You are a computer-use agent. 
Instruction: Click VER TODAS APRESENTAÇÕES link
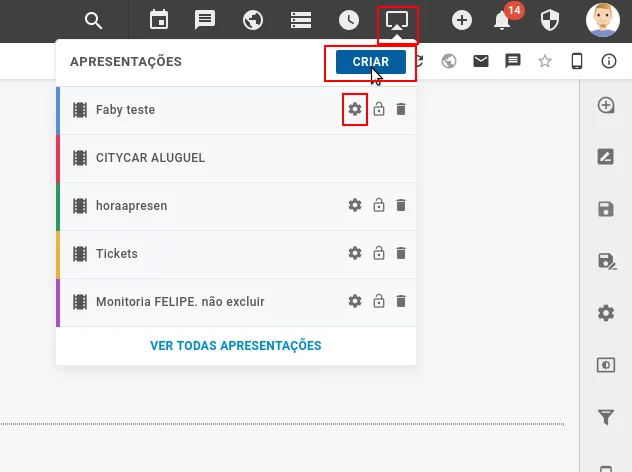pos(236,345)
